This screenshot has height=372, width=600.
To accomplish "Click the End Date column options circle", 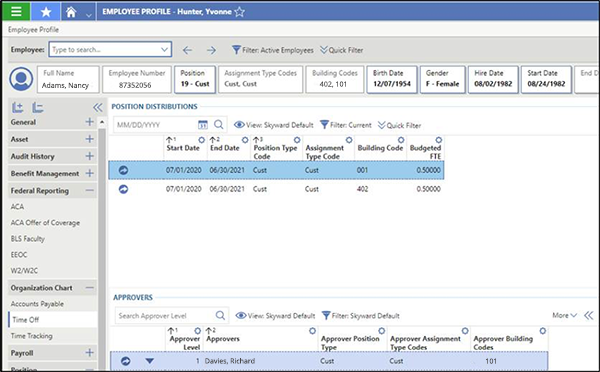I will (245, 140).
